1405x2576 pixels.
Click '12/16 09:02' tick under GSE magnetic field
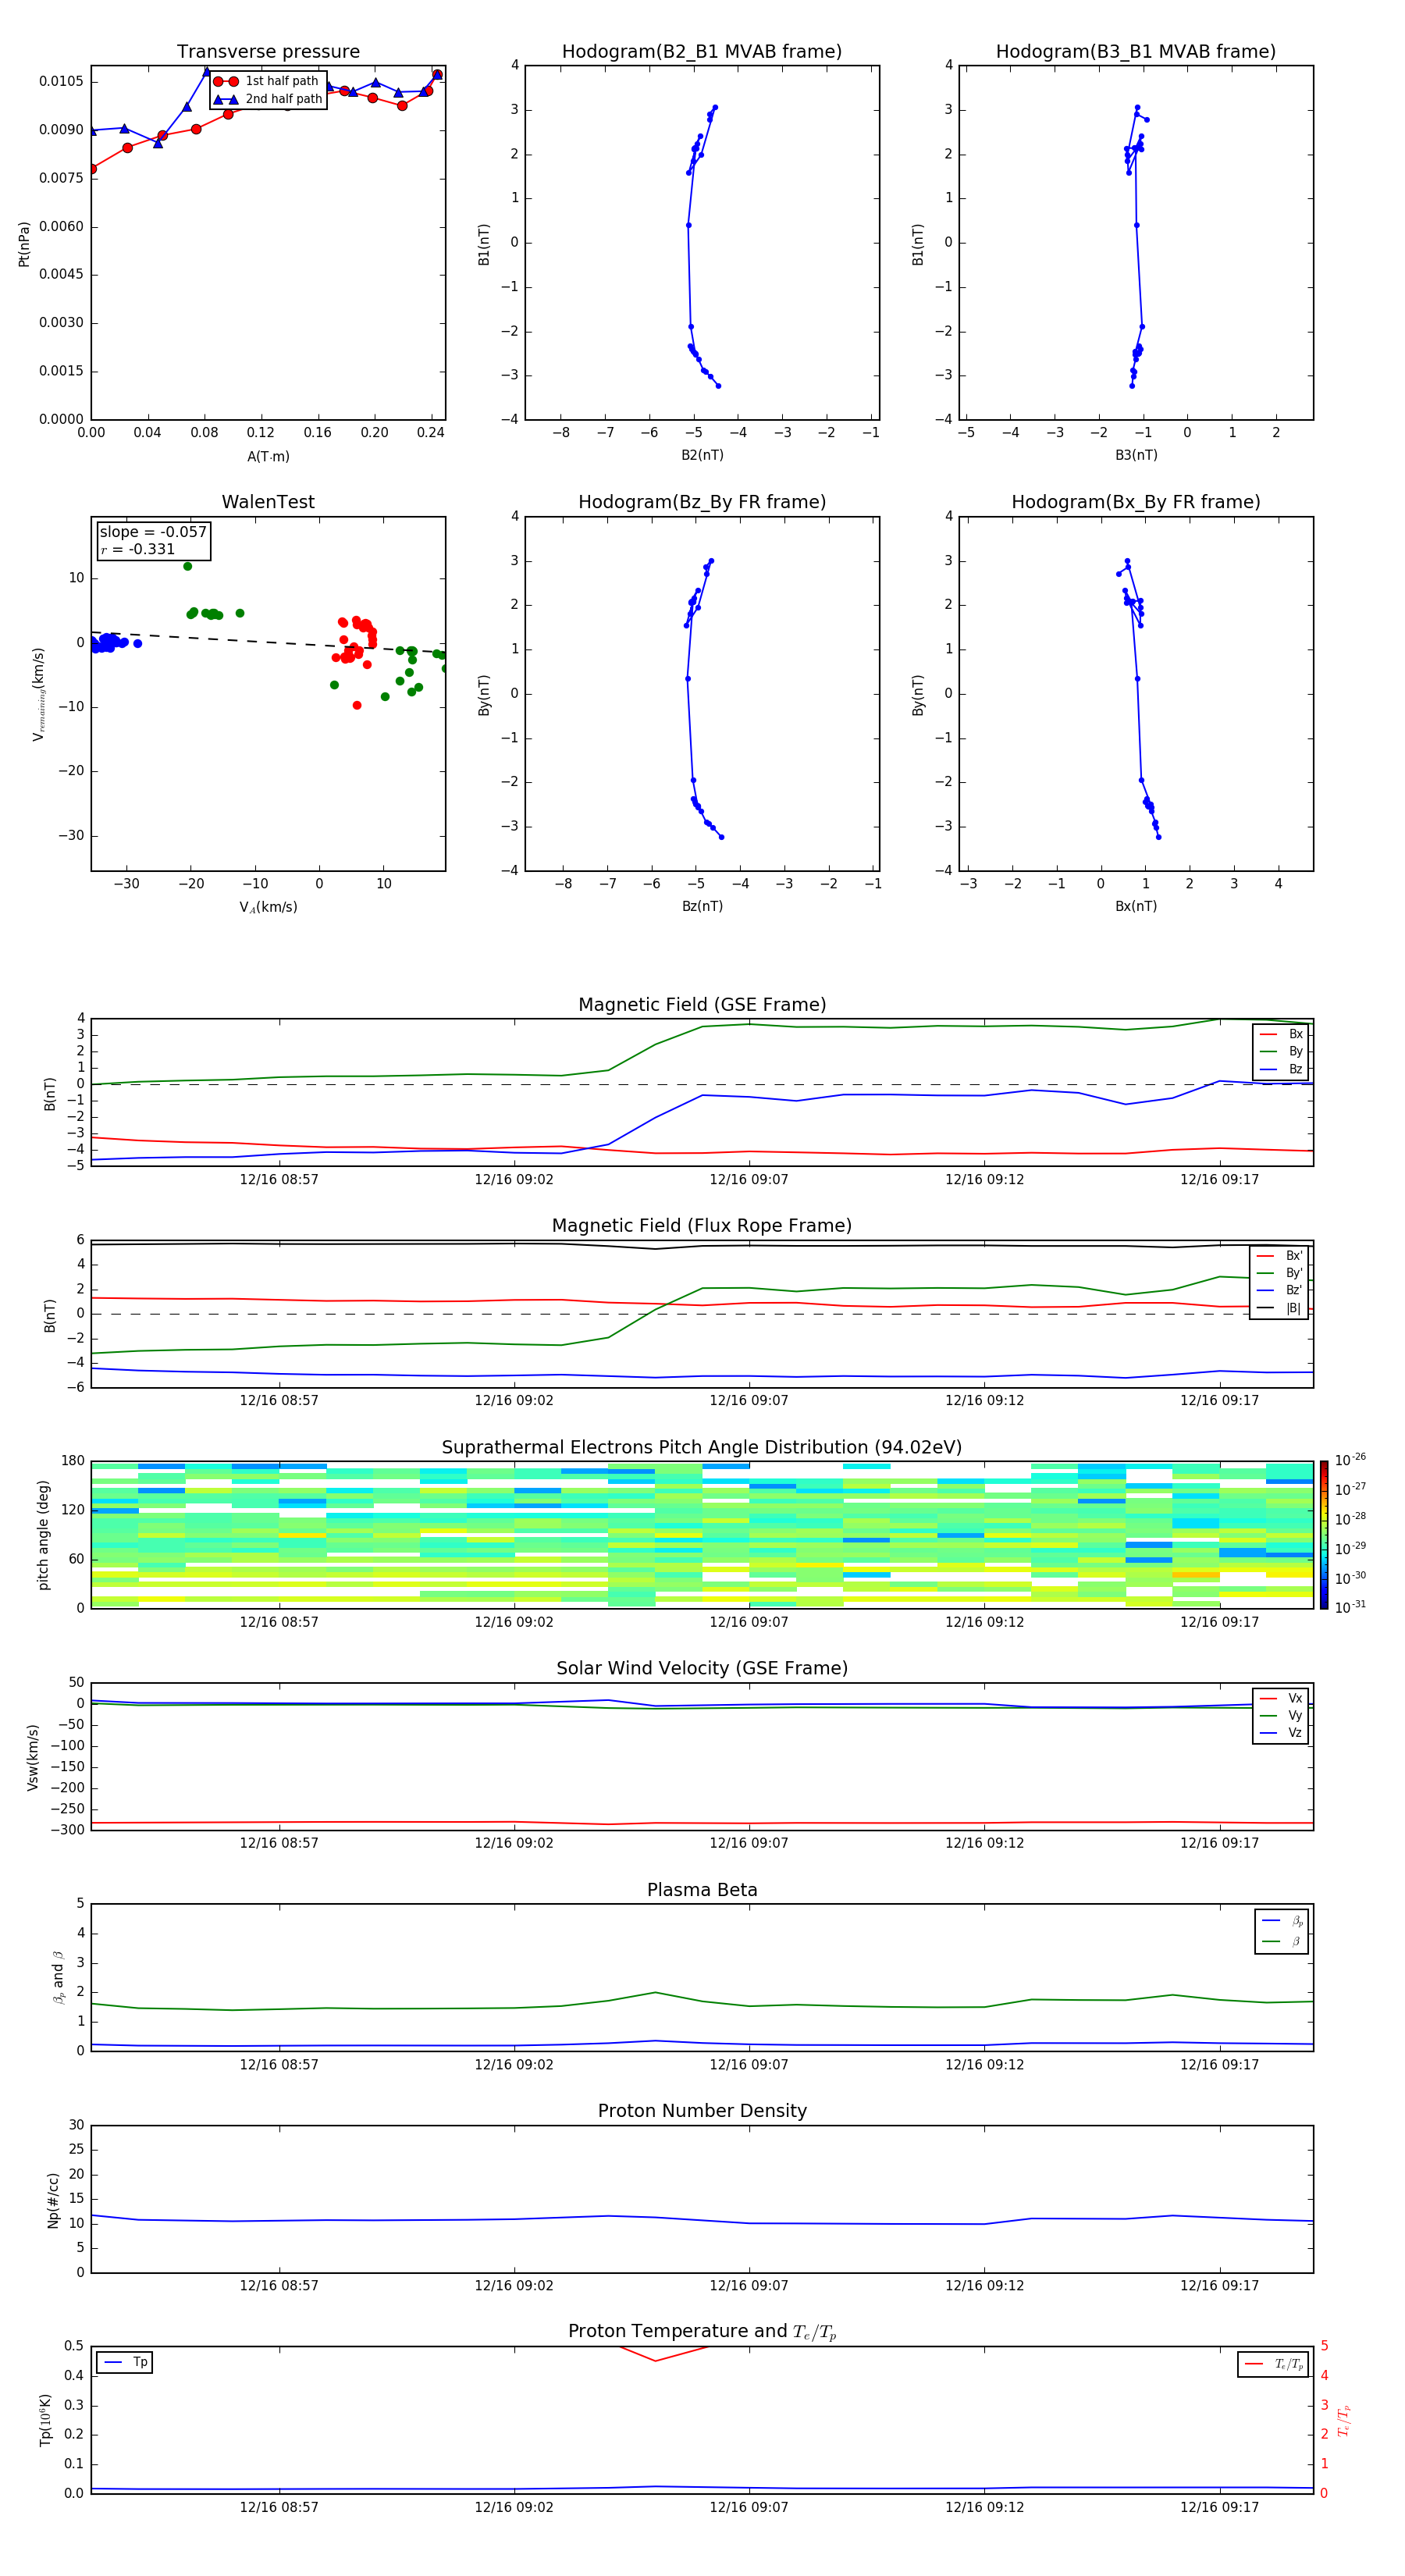pos(514,1179)
